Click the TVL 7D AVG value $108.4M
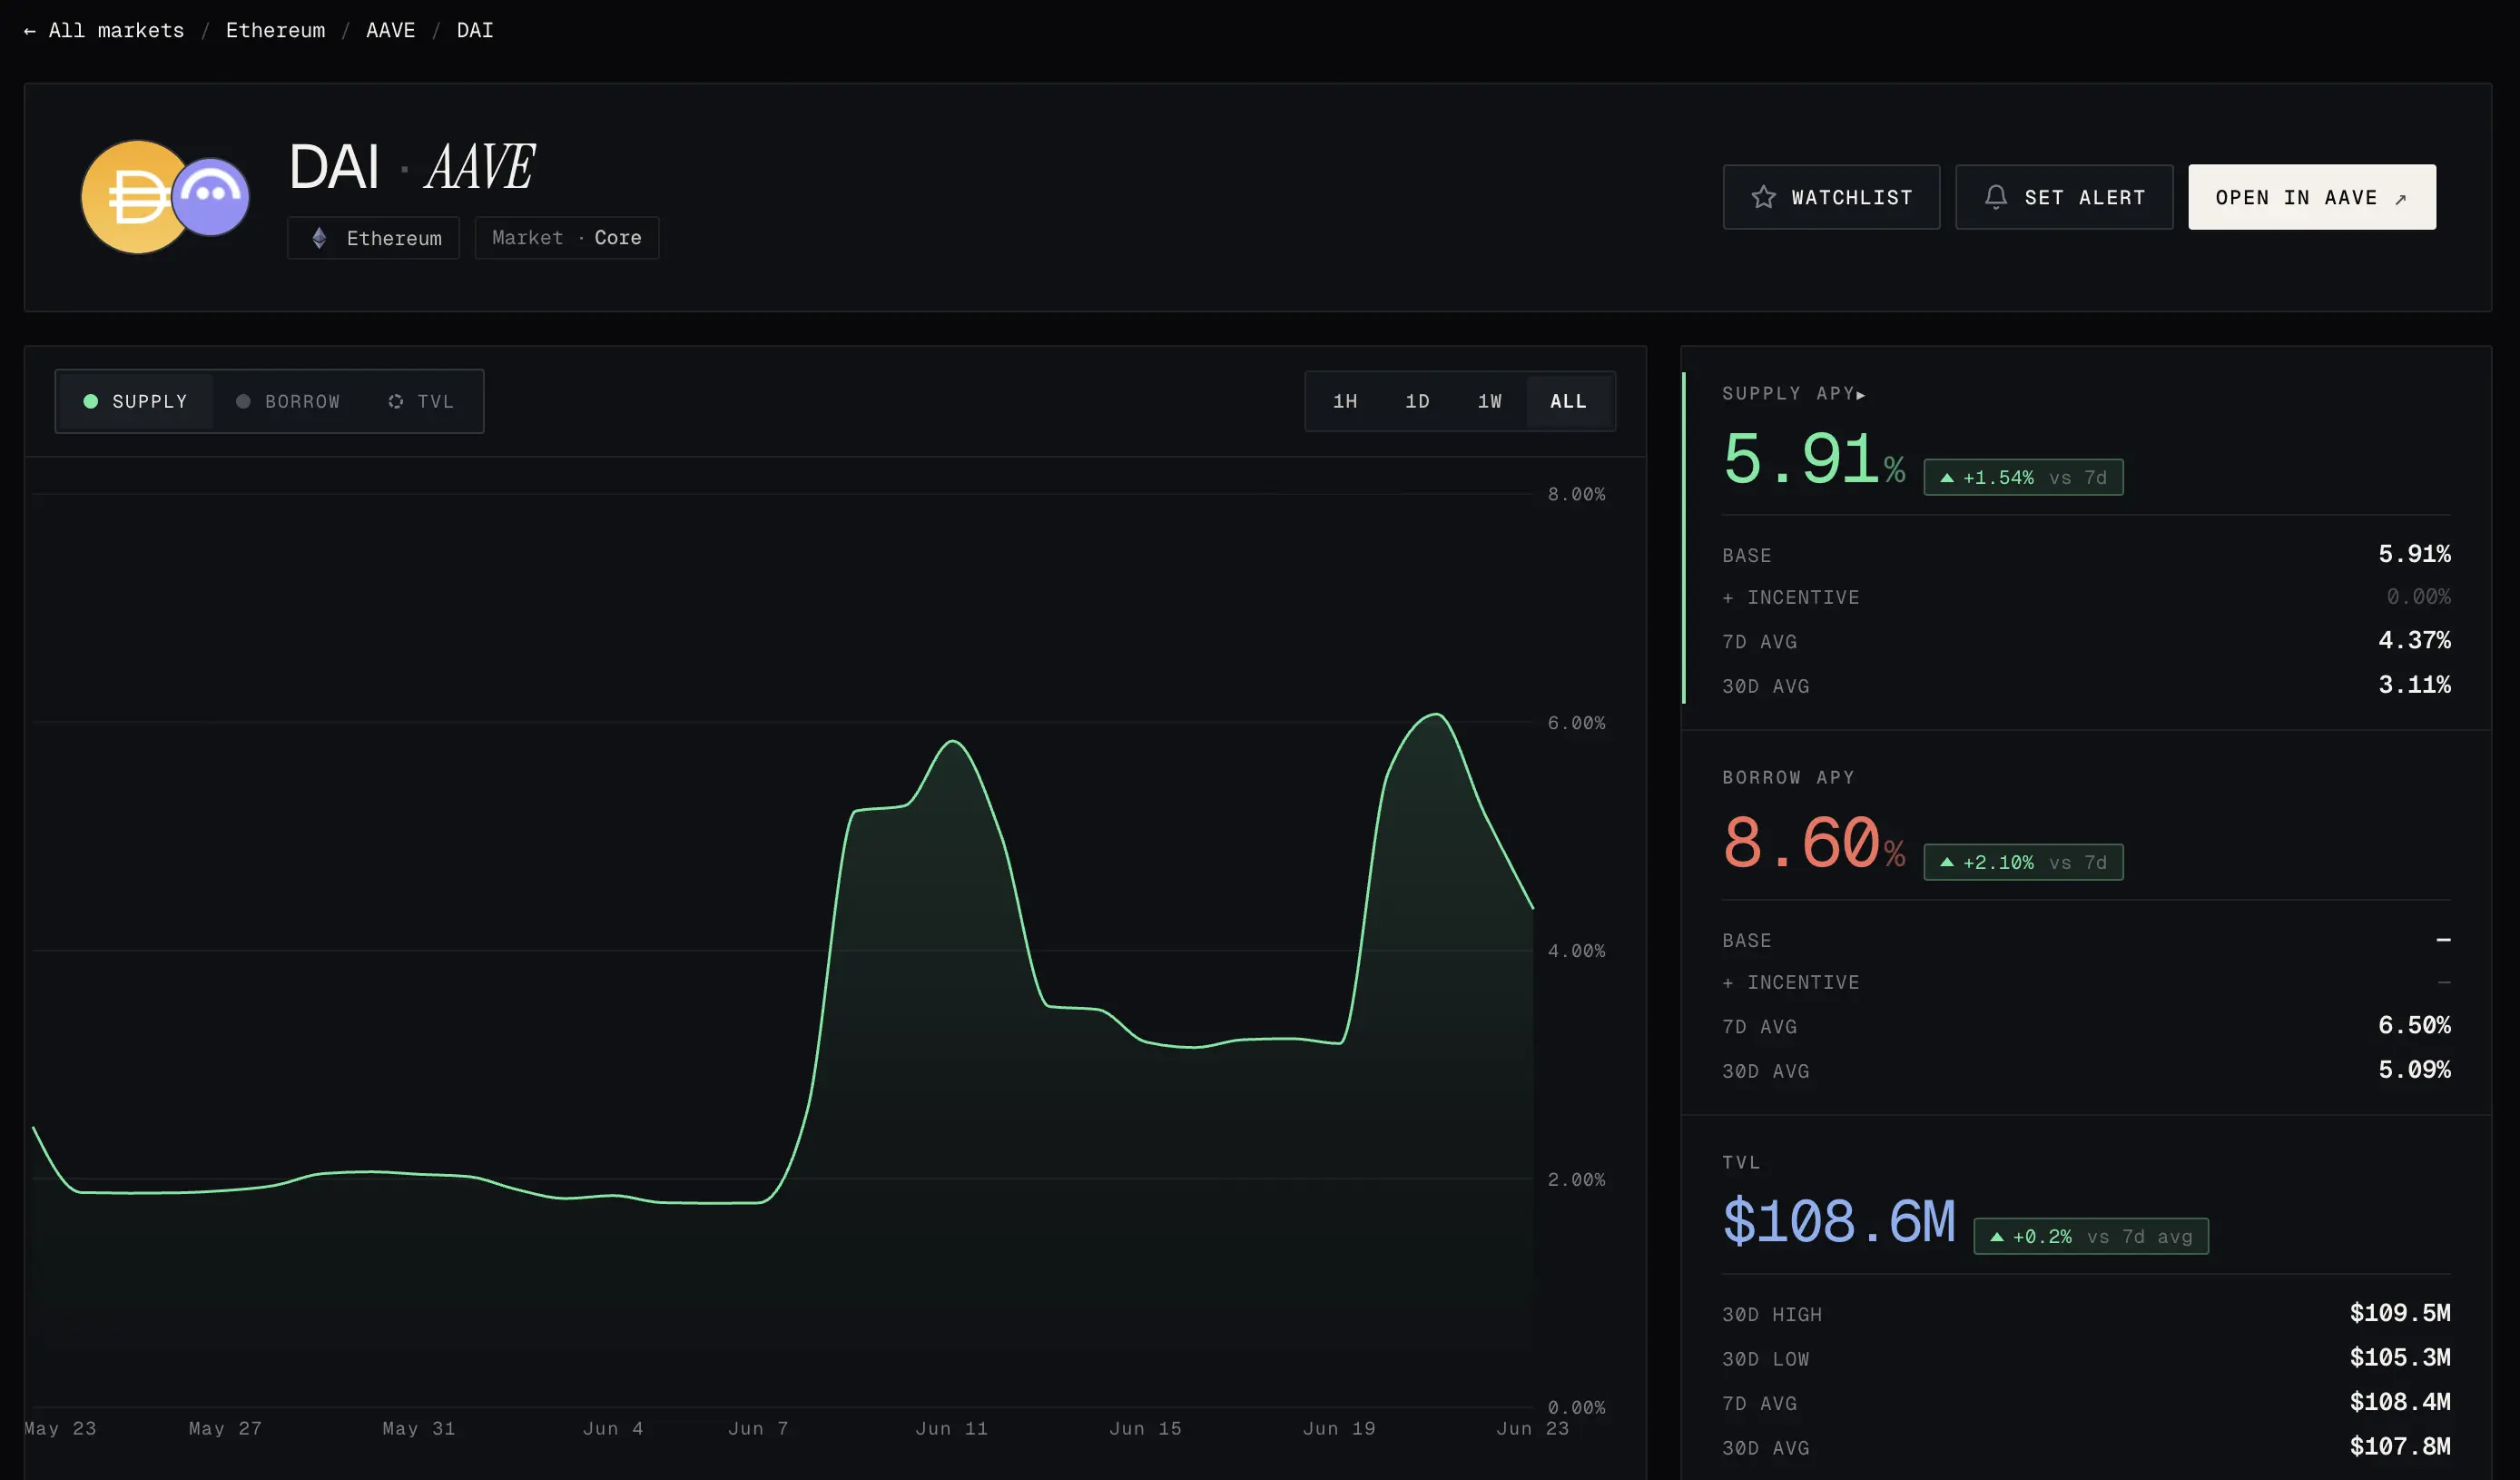The width and height of the screenshot is (2520, 1480). [x=2400, y=1403]
